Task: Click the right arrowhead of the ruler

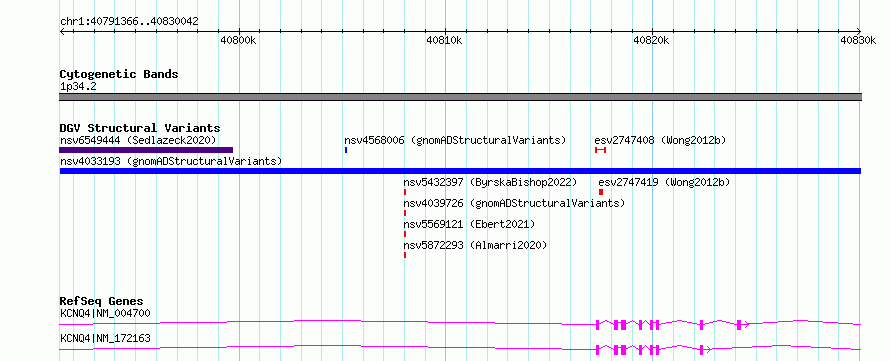Action: pyautogui.click(x=858, y=31)
